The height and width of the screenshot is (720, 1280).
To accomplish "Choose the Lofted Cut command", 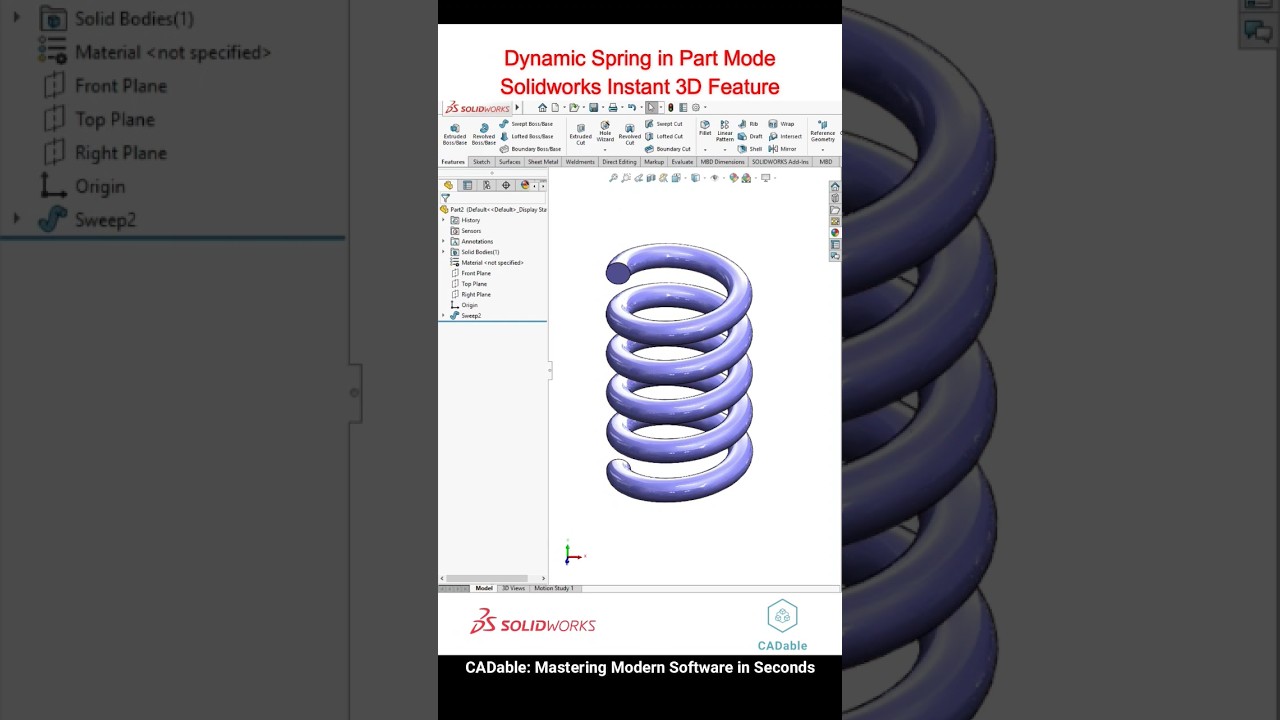I will pyautogui.click(x=664, y=136).
